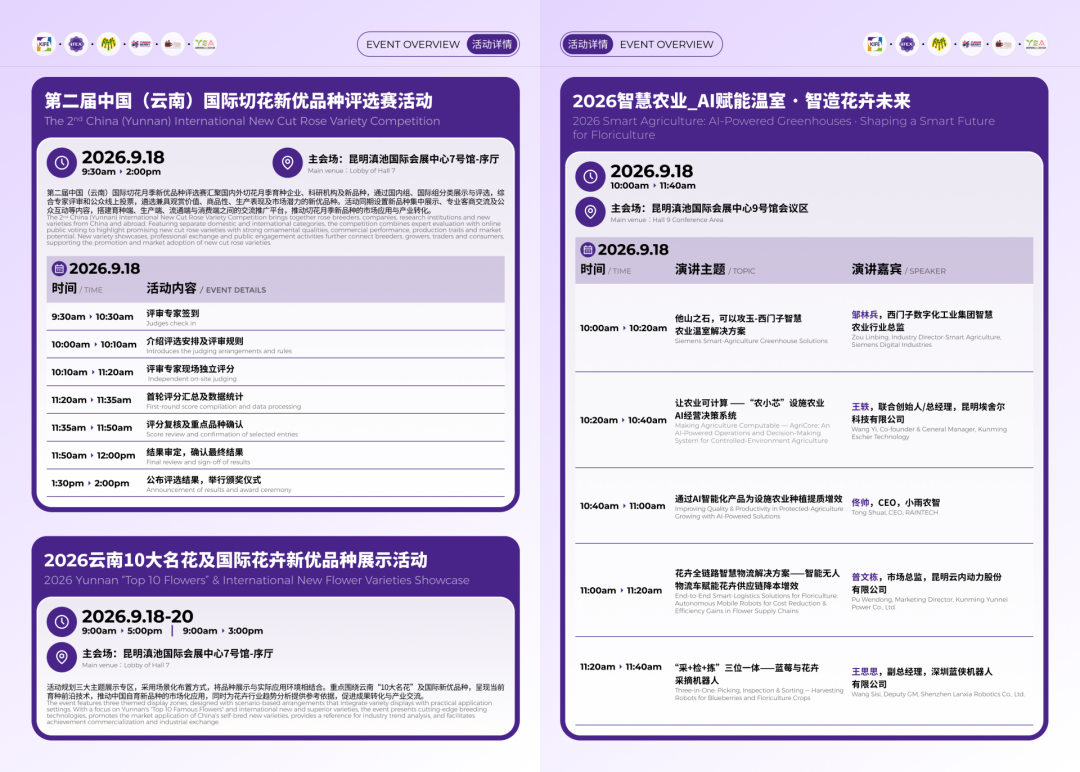Click the topic “采+检+拣”三位一体 蓝莓与花卉采摘机器人

pos(747,674)
